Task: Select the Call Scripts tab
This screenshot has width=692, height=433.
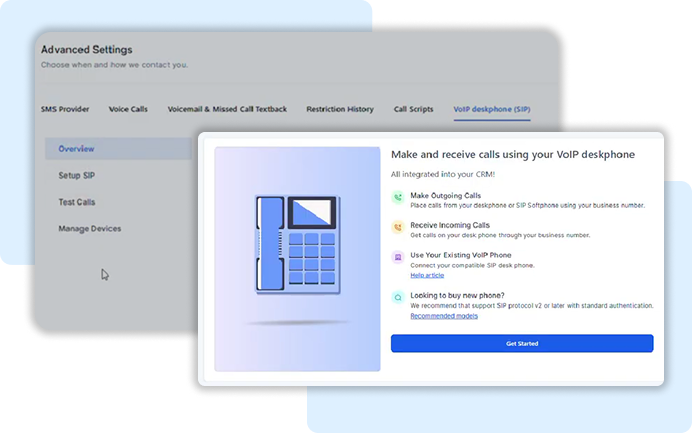Action: [414, 108]
